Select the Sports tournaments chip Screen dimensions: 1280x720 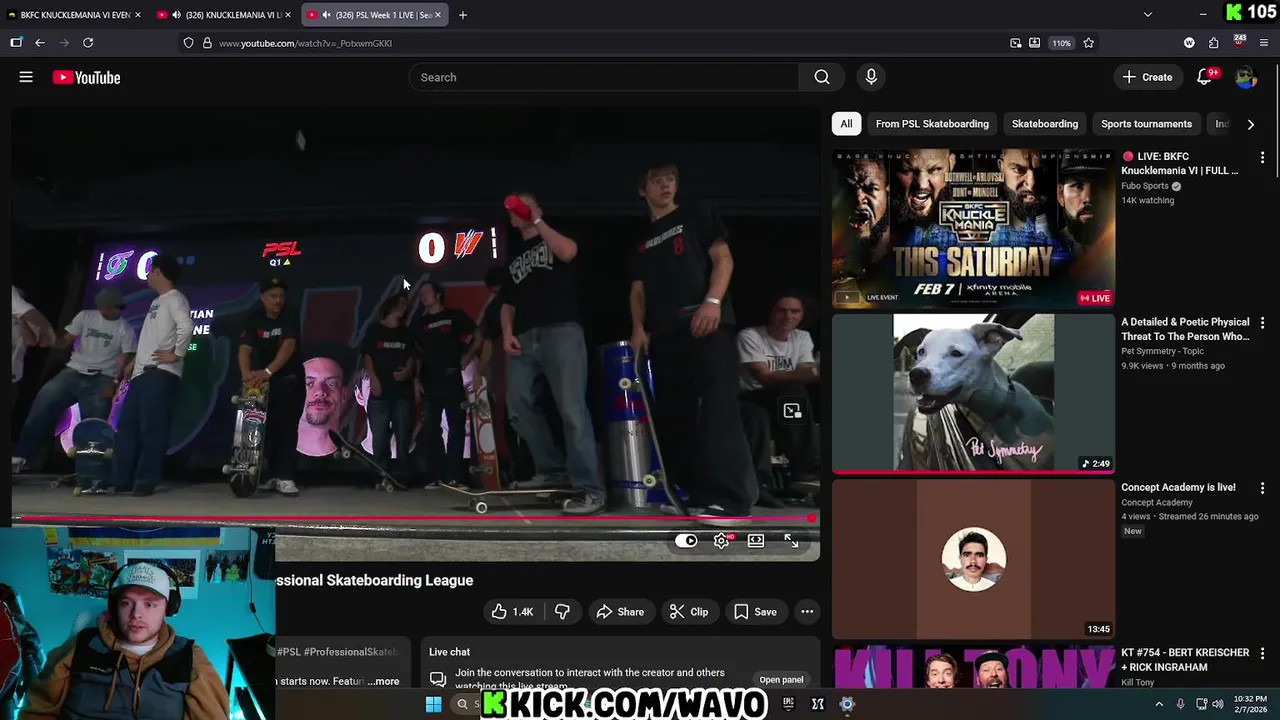click(1146, 124)
